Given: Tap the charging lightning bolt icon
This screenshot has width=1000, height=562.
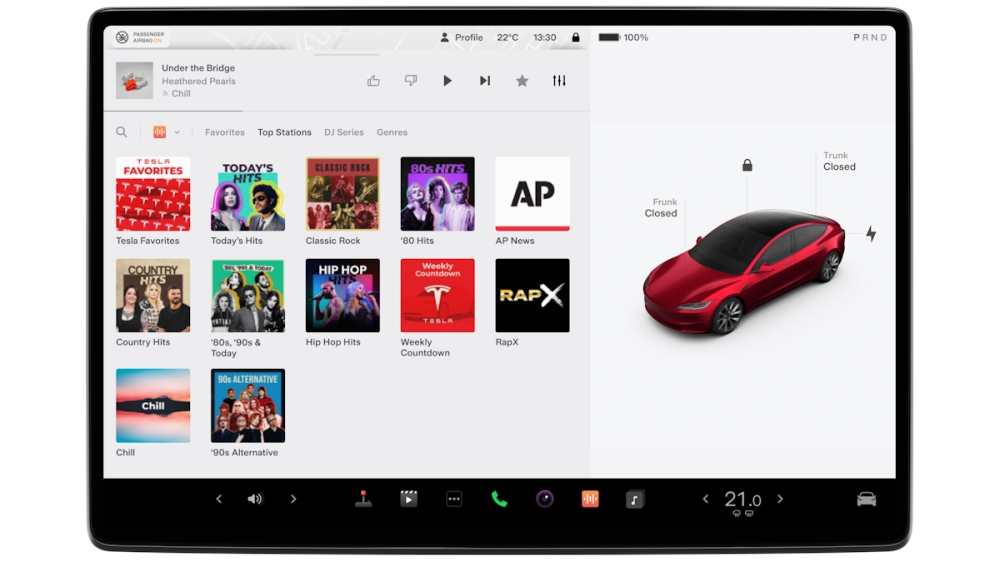Looking at the screenshot, I should 871,234.
